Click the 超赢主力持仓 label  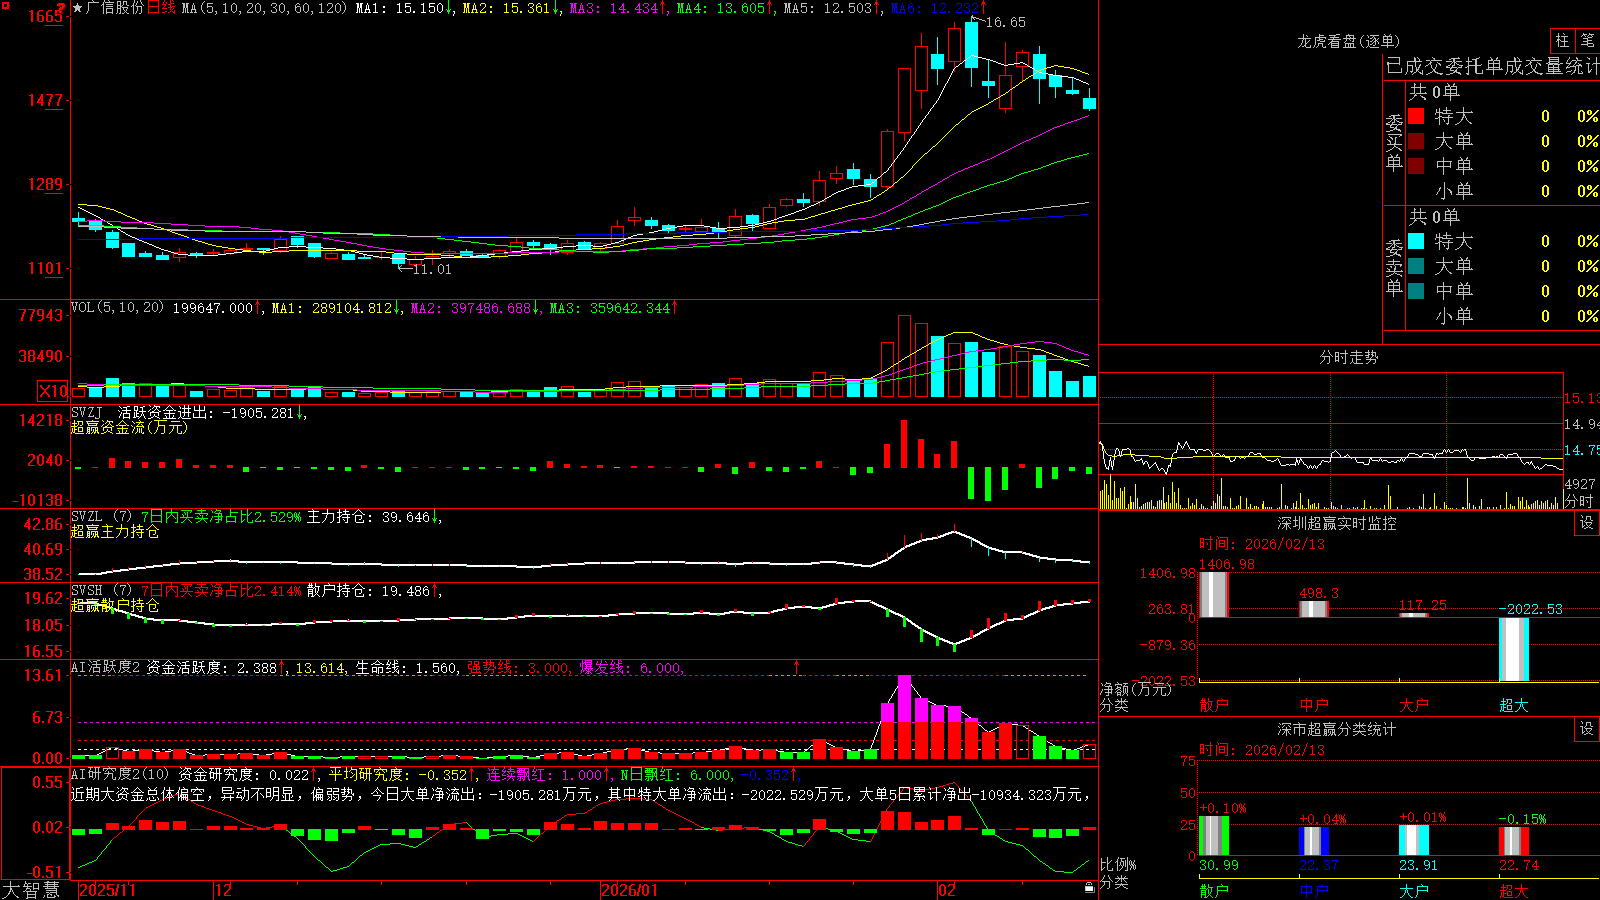tap(115, 531)
